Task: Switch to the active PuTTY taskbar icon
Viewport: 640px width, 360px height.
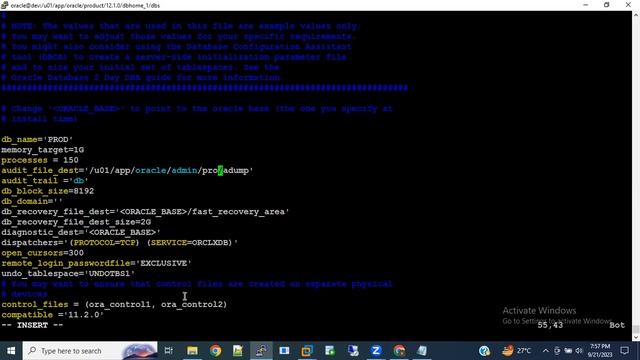Action: [261, 351]
